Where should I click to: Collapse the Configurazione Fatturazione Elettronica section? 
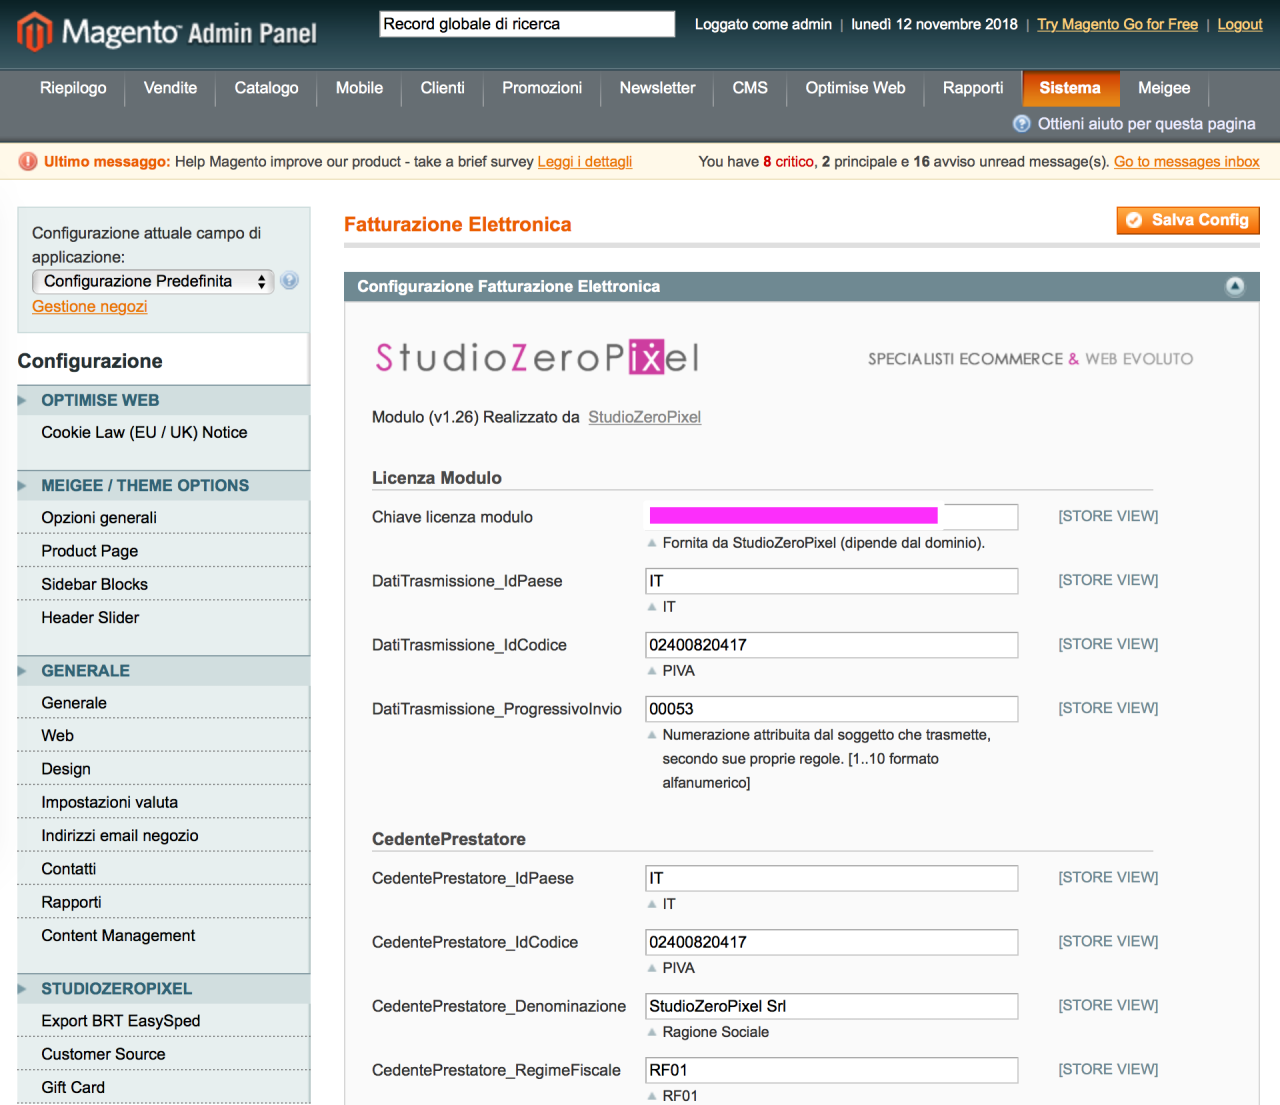(x=1235, y=287)
